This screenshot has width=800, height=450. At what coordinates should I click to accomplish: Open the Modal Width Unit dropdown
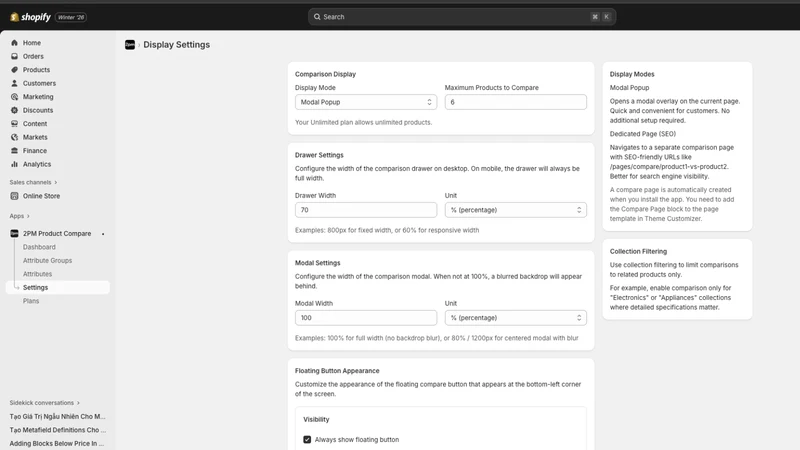pyautogui.click(x=515, y=317)
